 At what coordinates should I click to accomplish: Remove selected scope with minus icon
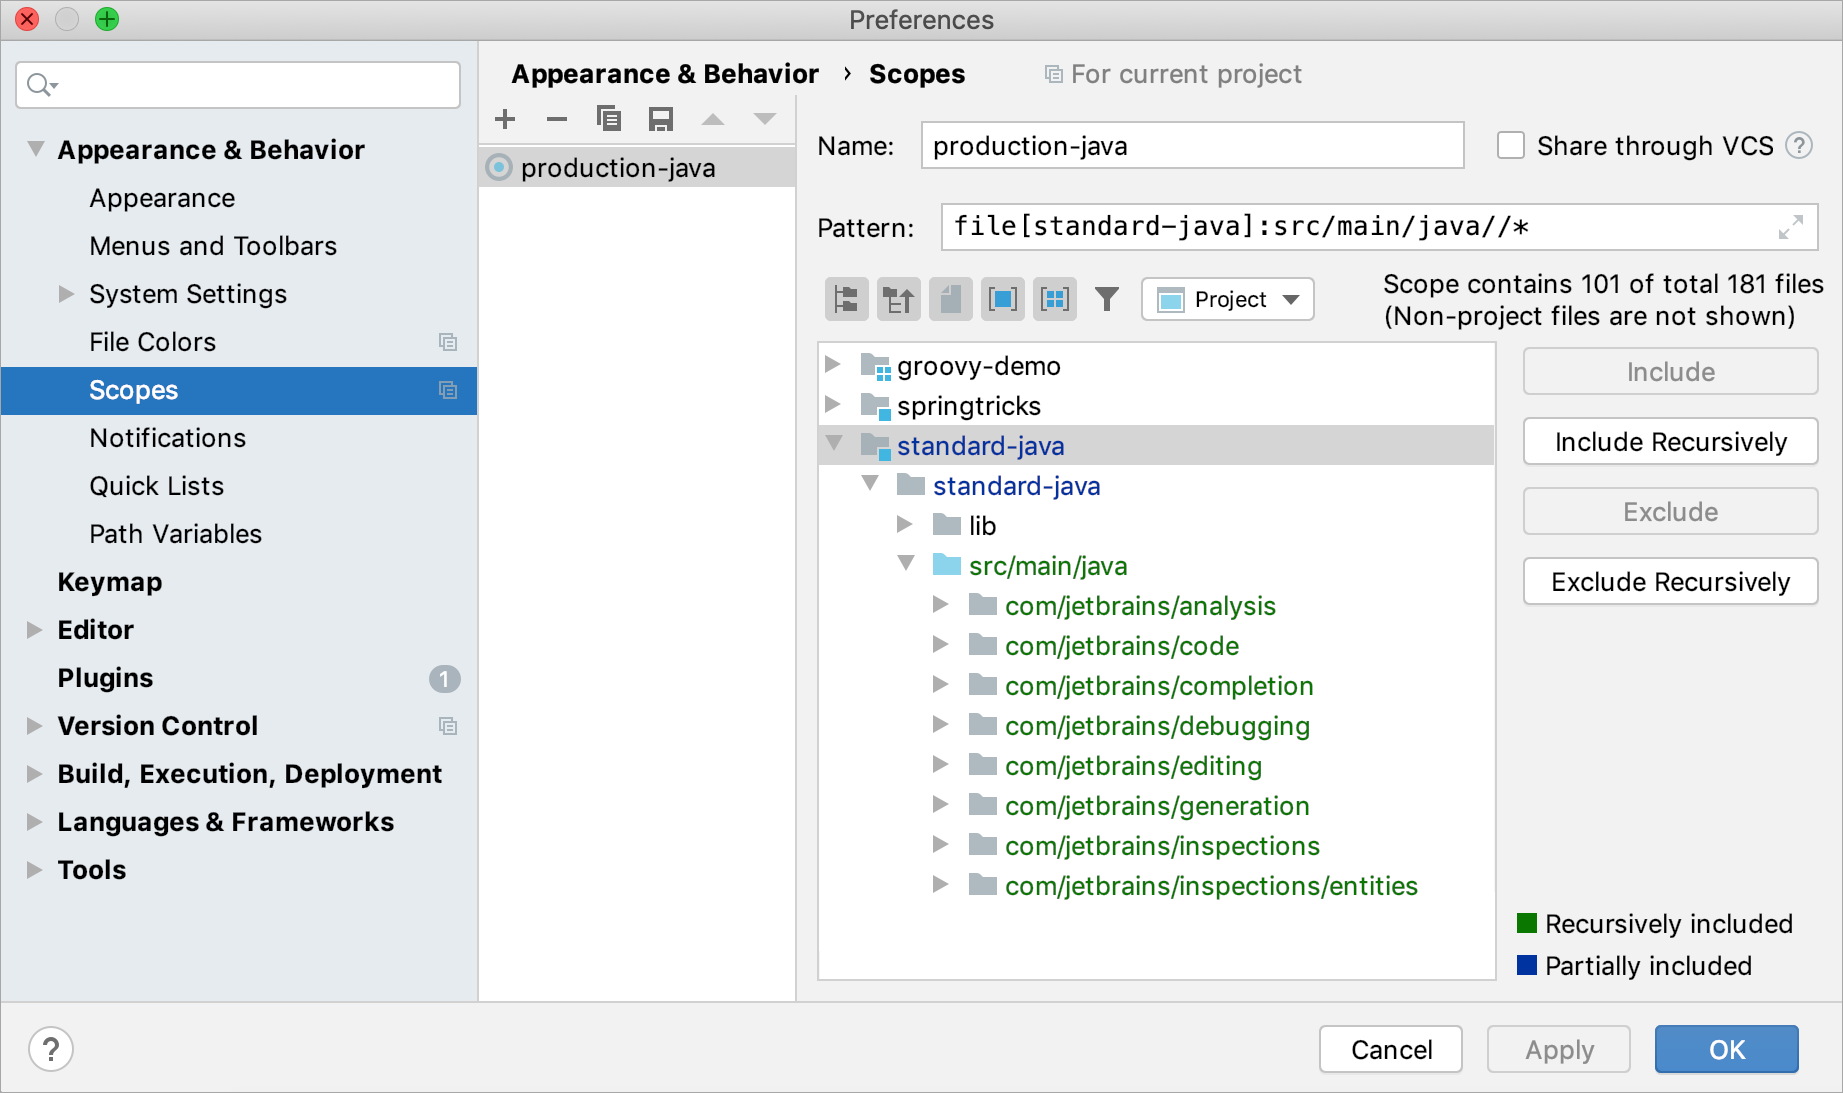[557, 119]
